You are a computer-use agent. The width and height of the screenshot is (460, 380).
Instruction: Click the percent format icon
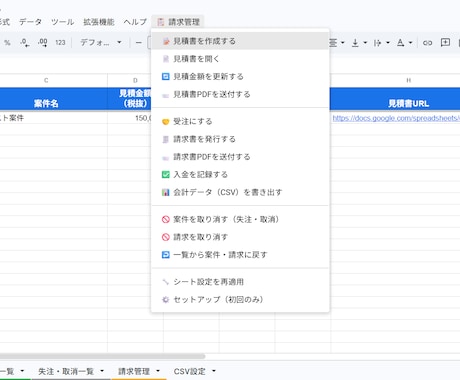coord(7,43)
